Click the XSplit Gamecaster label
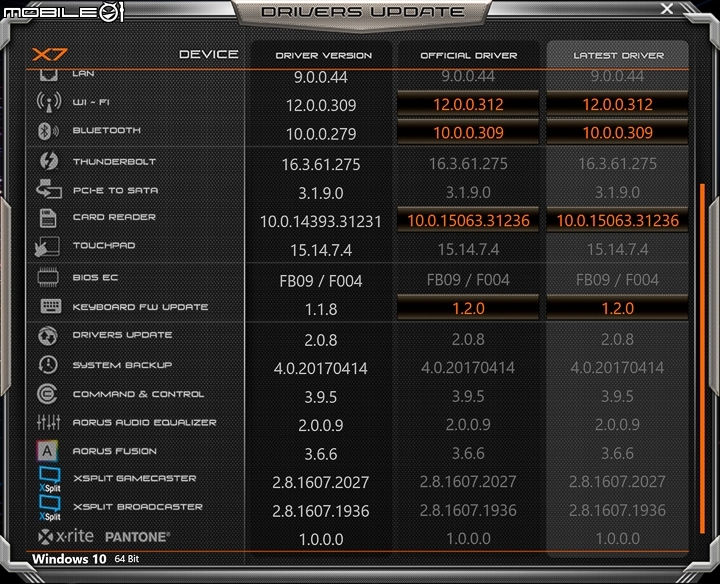This screenshot has height=584, width=720. [x=135, y=478]
